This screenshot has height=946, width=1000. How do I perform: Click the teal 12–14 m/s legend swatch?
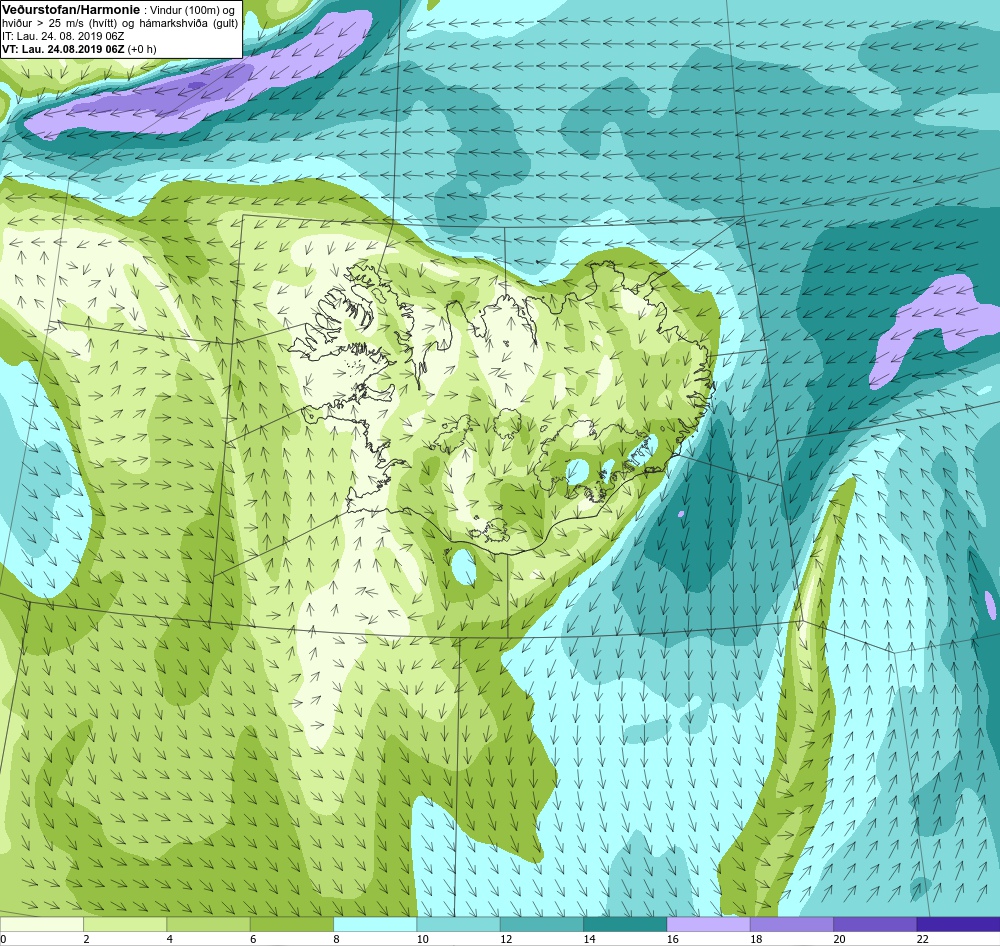click(541, 924)
